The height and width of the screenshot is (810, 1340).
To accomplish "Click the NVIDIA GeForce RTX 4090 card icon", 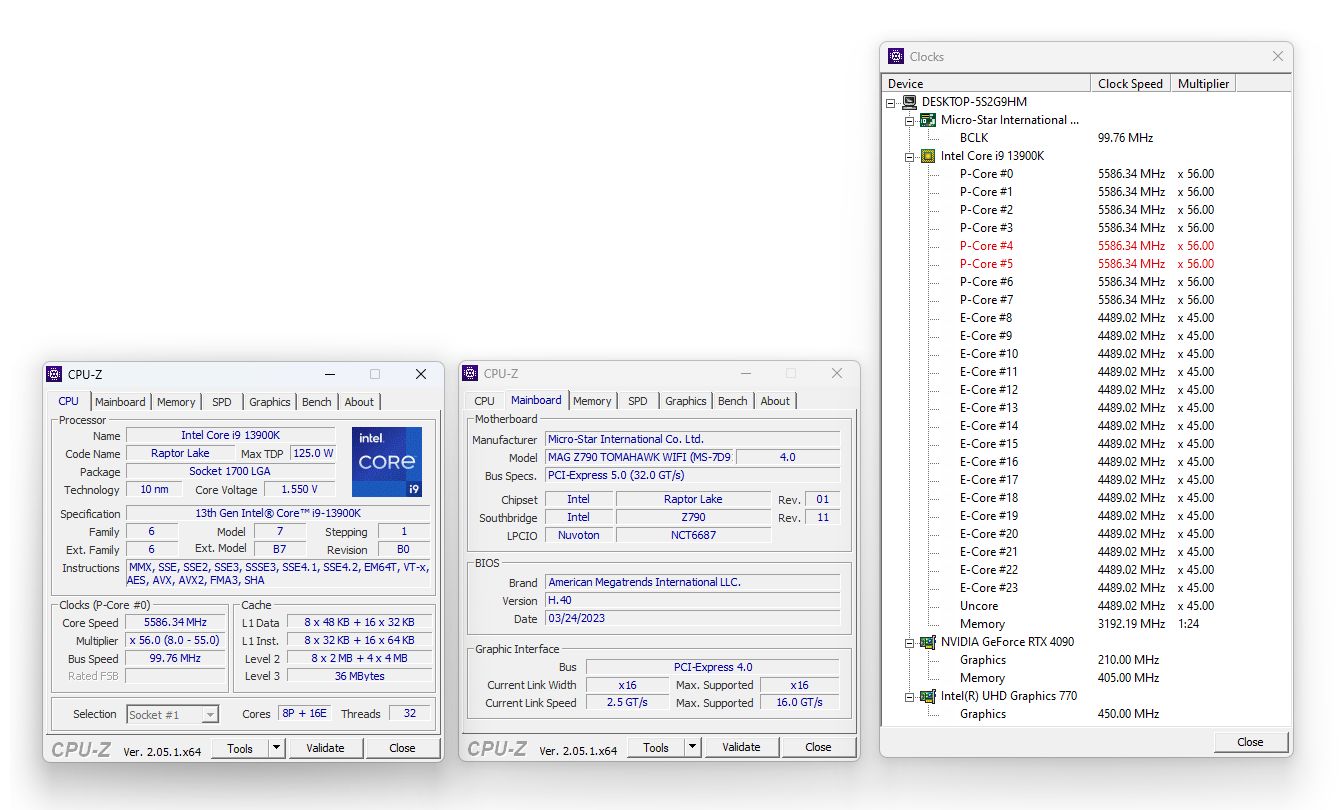I will coord(928,642).
